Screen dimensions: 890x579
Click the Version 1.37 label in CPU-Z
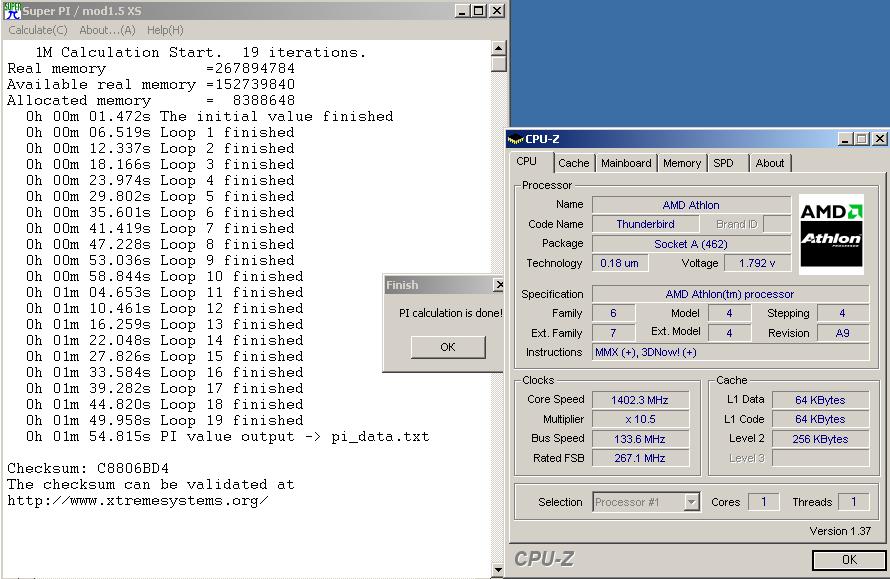coord(840,531)
